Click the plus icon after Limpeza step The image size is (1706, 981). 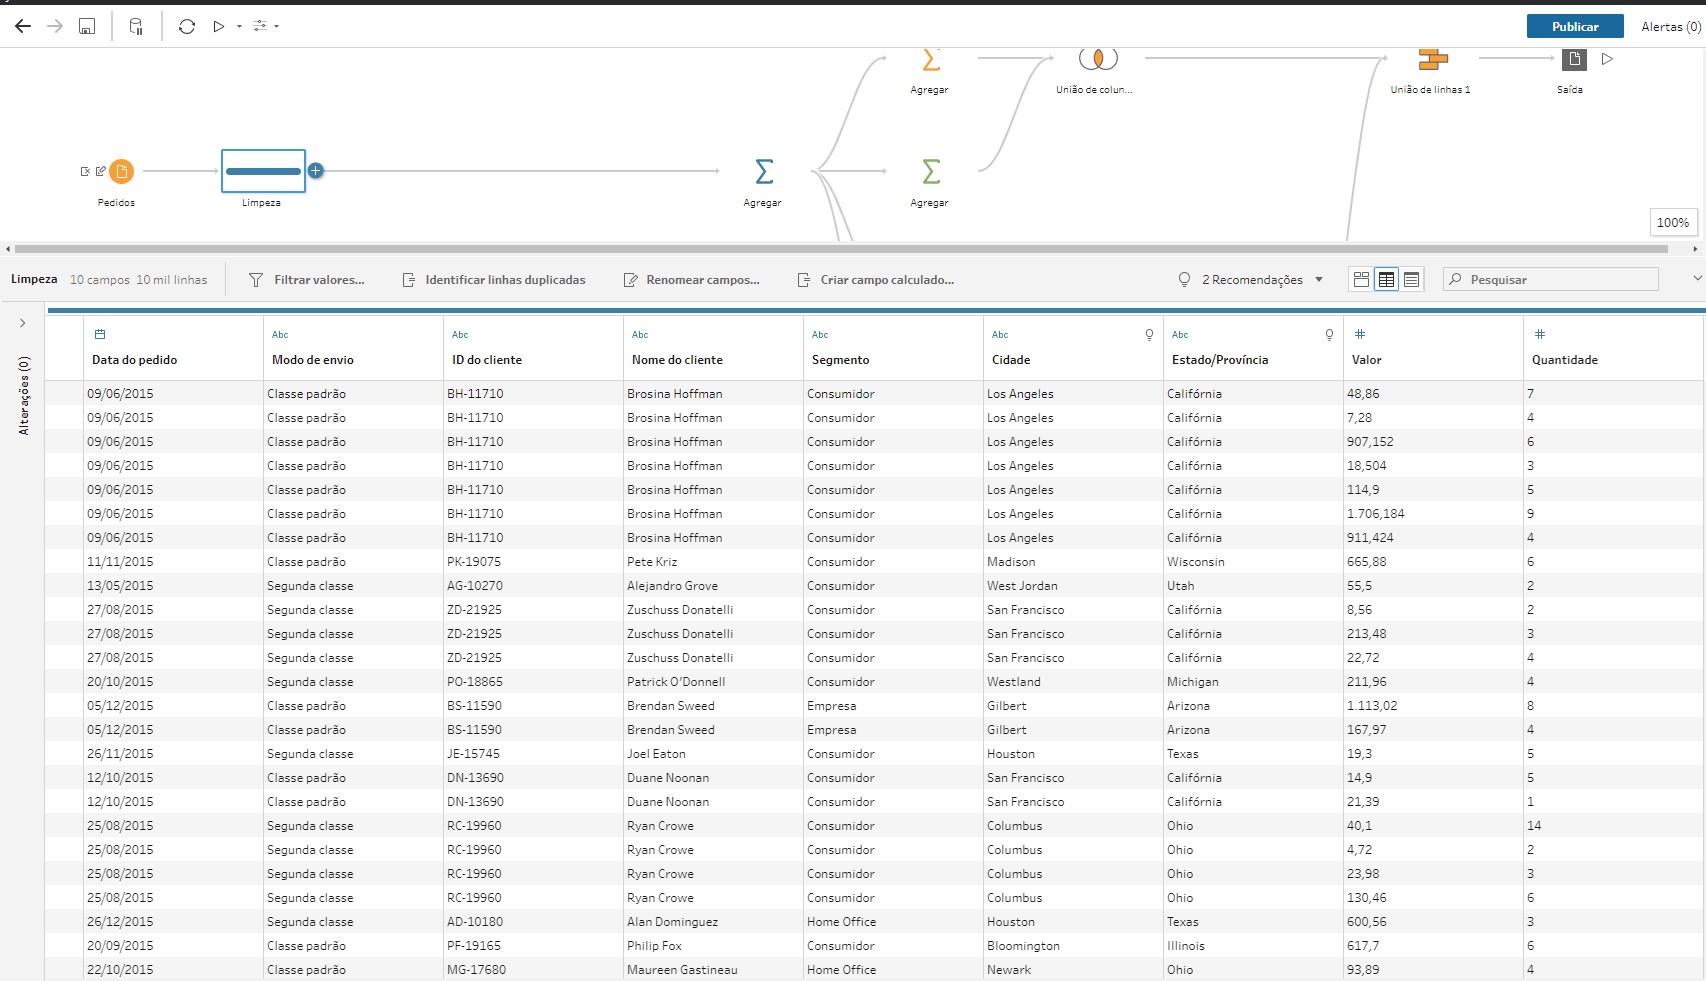(315, 171)
